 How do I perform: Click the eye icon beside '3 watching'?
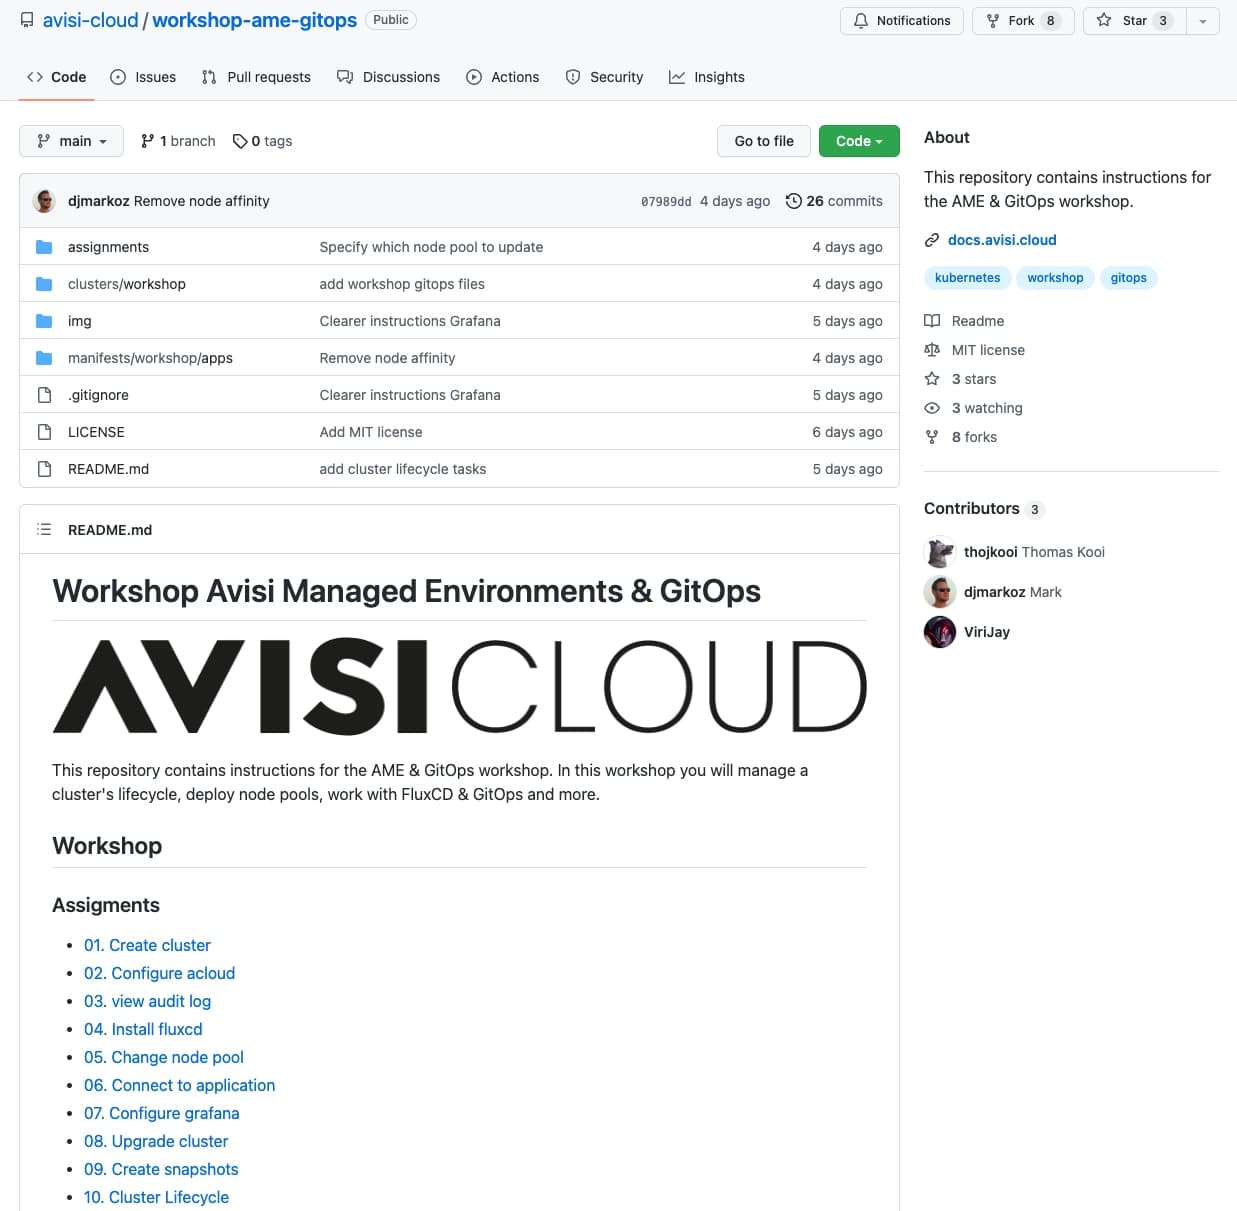[932, 407]
